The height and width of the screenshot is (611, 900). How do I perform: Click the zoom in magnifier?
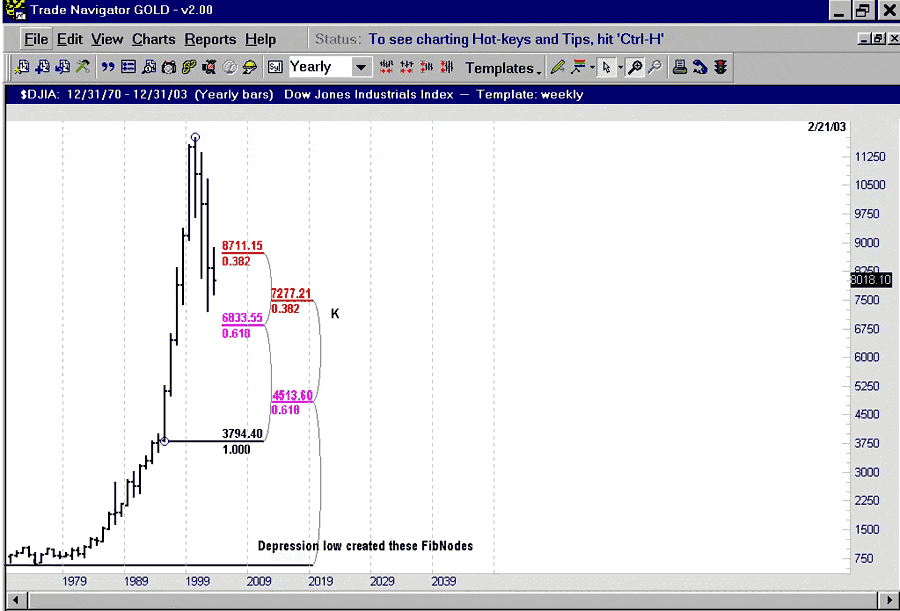click(635, 68)
